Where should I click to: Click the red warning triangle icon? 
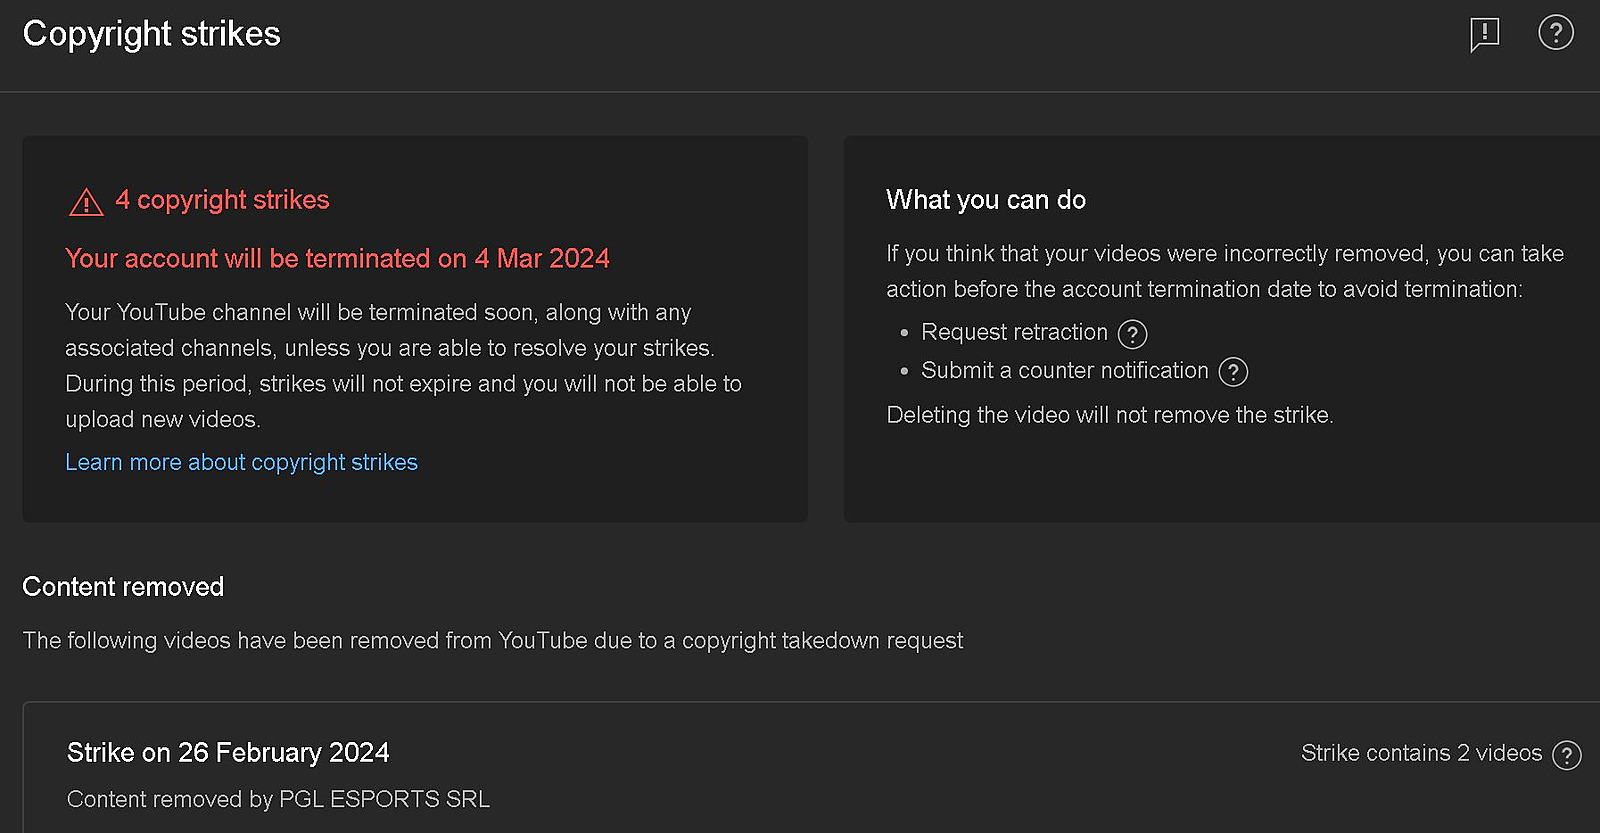pyautogui.click(x=86, y=202)
